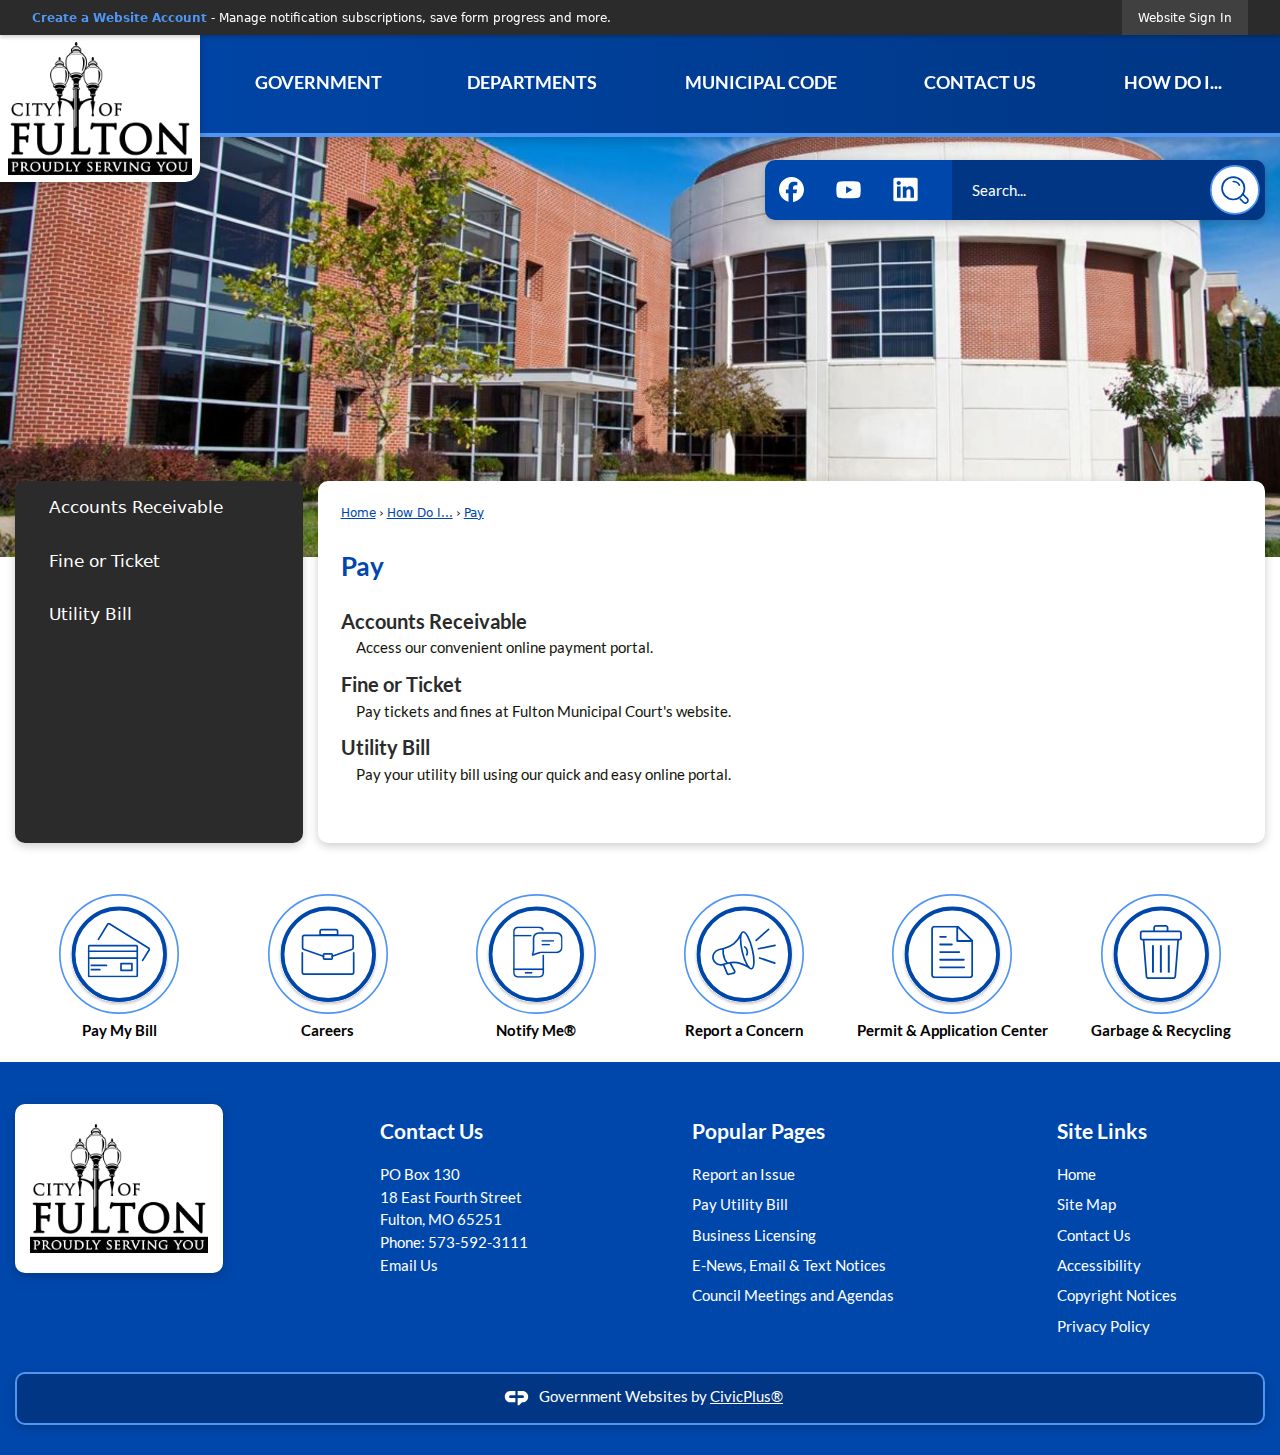Click the Careers briefcase icon
Screen dimensions: 1280x1455
(327, 954)
